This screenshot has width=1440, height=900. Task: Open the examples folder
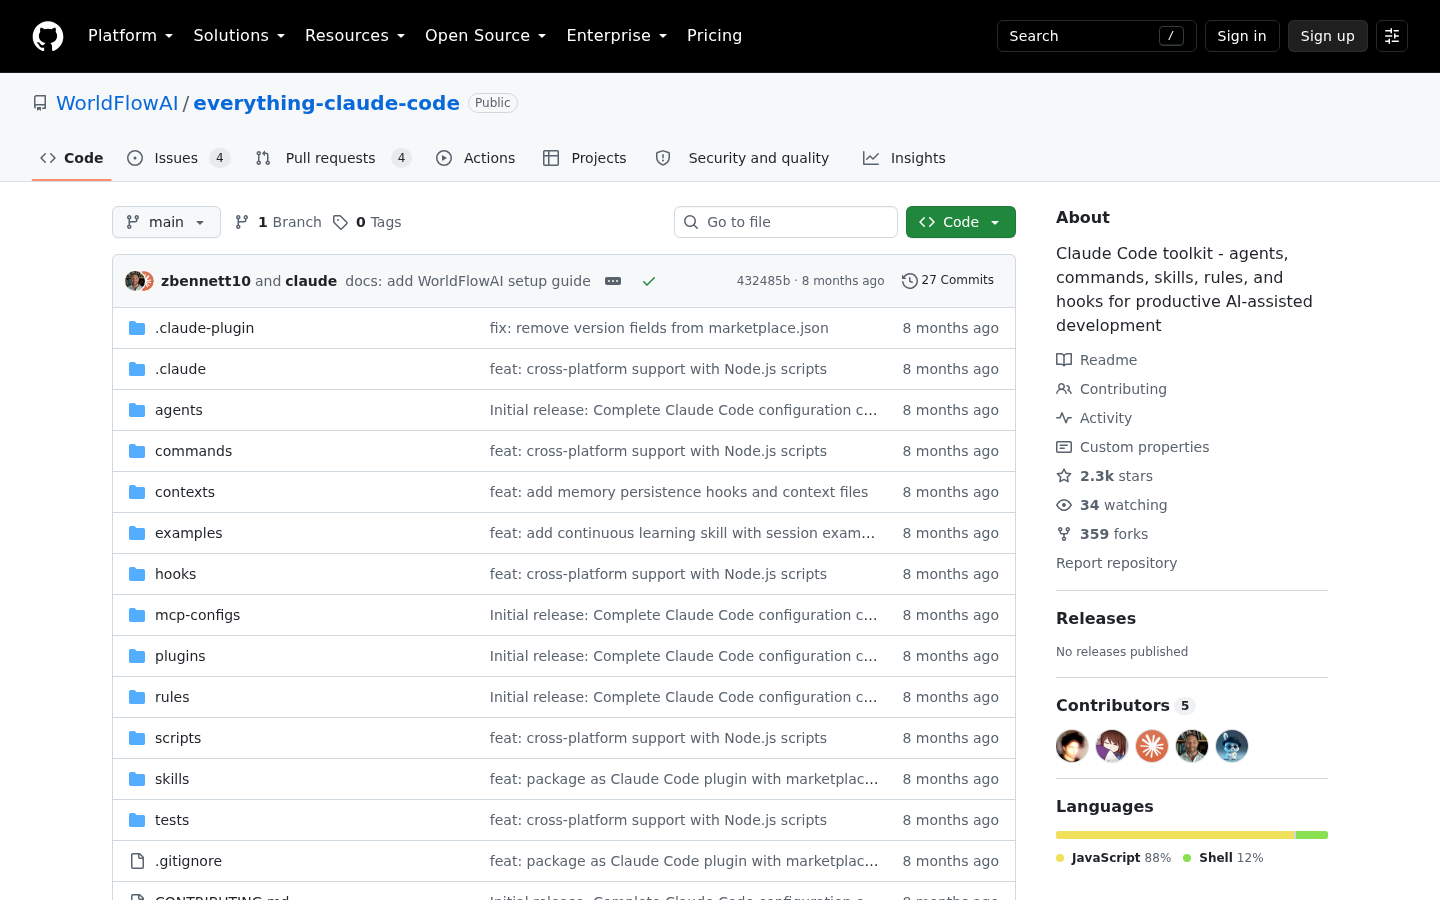click(x=189, y=533)
